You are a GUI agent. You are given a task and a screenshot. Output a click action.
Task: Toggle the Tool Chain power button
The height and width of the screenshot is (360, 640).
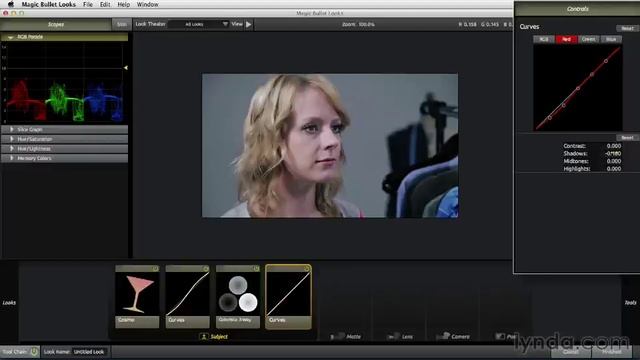coord(34,351)
